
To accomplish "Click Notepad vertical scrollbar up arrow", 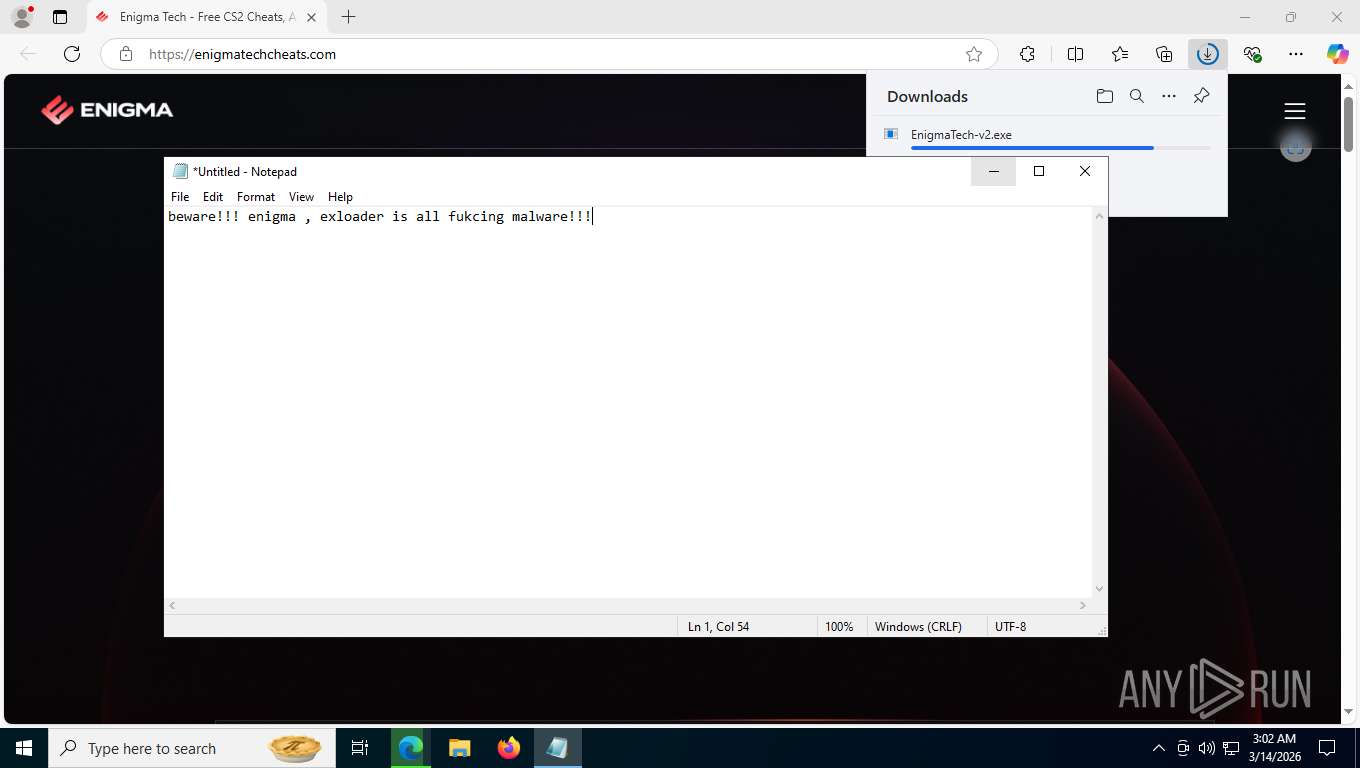I will coord(1100,216).
